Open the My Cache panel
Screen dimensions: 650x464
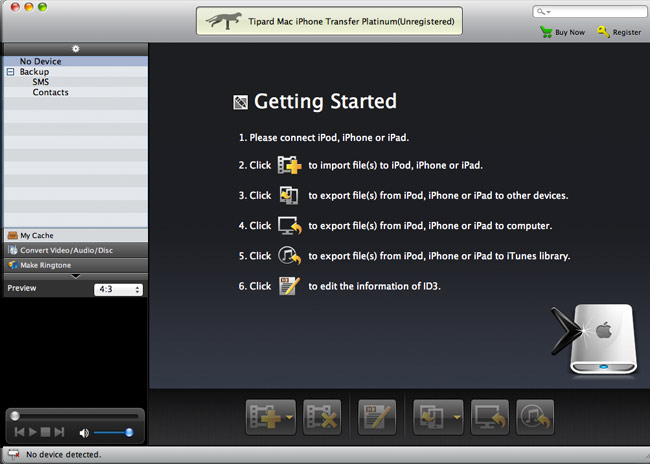click(75, 236)
